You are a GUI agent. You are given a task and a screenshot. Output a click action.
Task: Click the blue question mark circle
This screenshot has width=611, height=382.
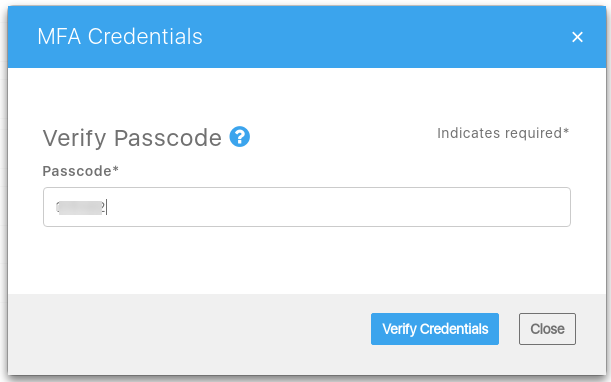(x=239, y=137)
